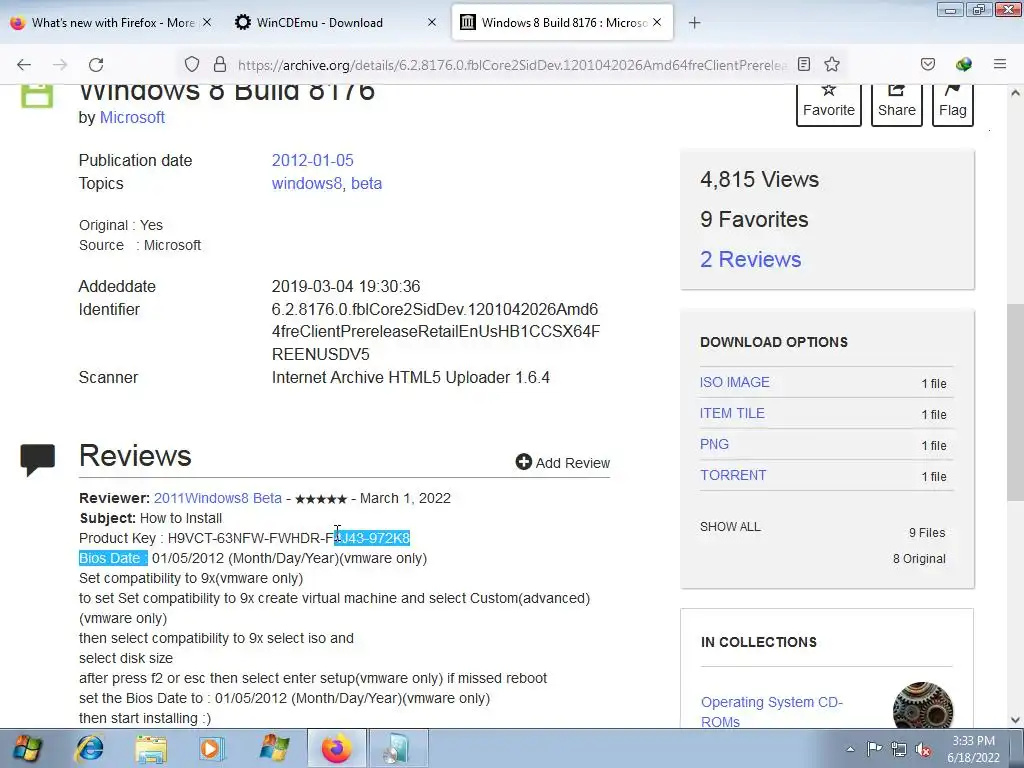The image size is (1024, 768).
Task: Open the Firefox hamburger menu
Action: tap(1000, 64)
